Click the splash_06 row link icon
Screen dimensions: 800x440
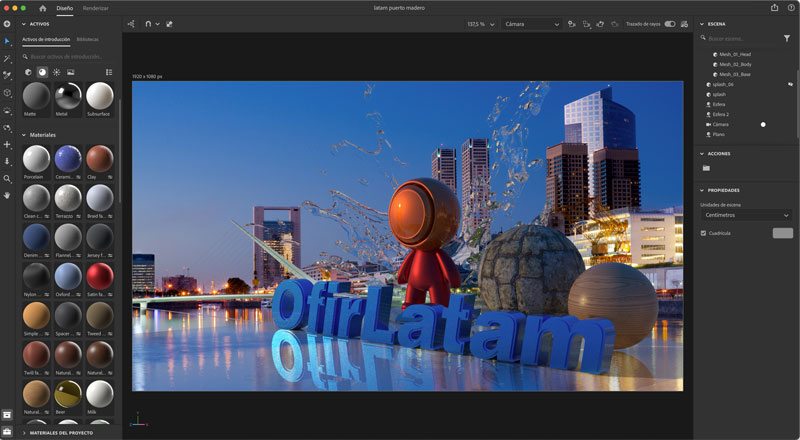[x=790, y=84]
